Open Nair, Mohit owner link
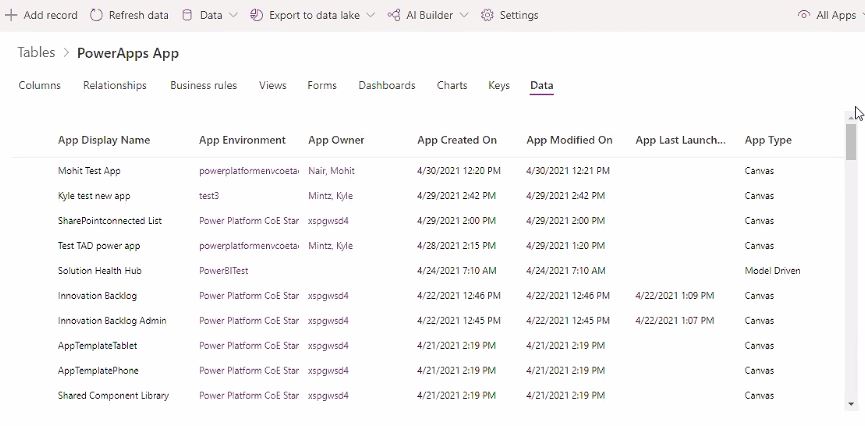865x426 pixels. [x=332, y=171]
